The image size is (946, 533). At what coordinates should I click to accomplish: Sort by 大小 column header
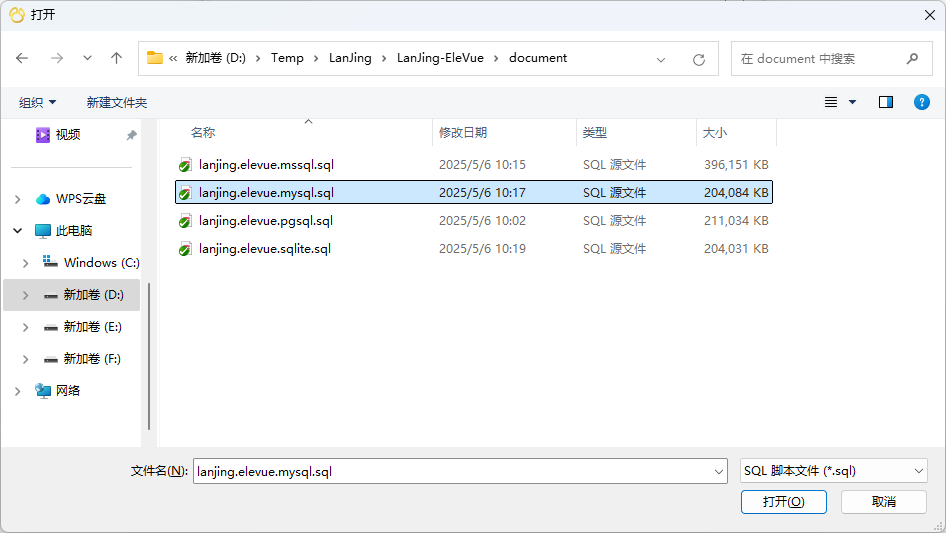pos(715,132)
